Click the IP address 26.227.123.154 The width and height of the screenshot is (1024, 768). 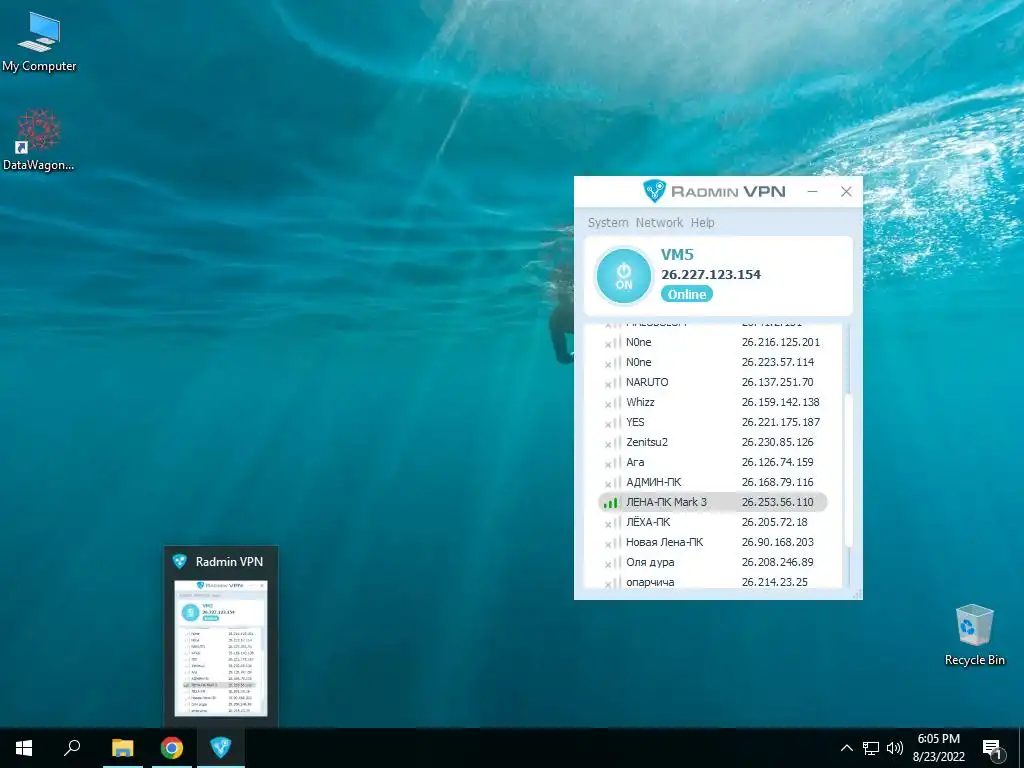711,274
